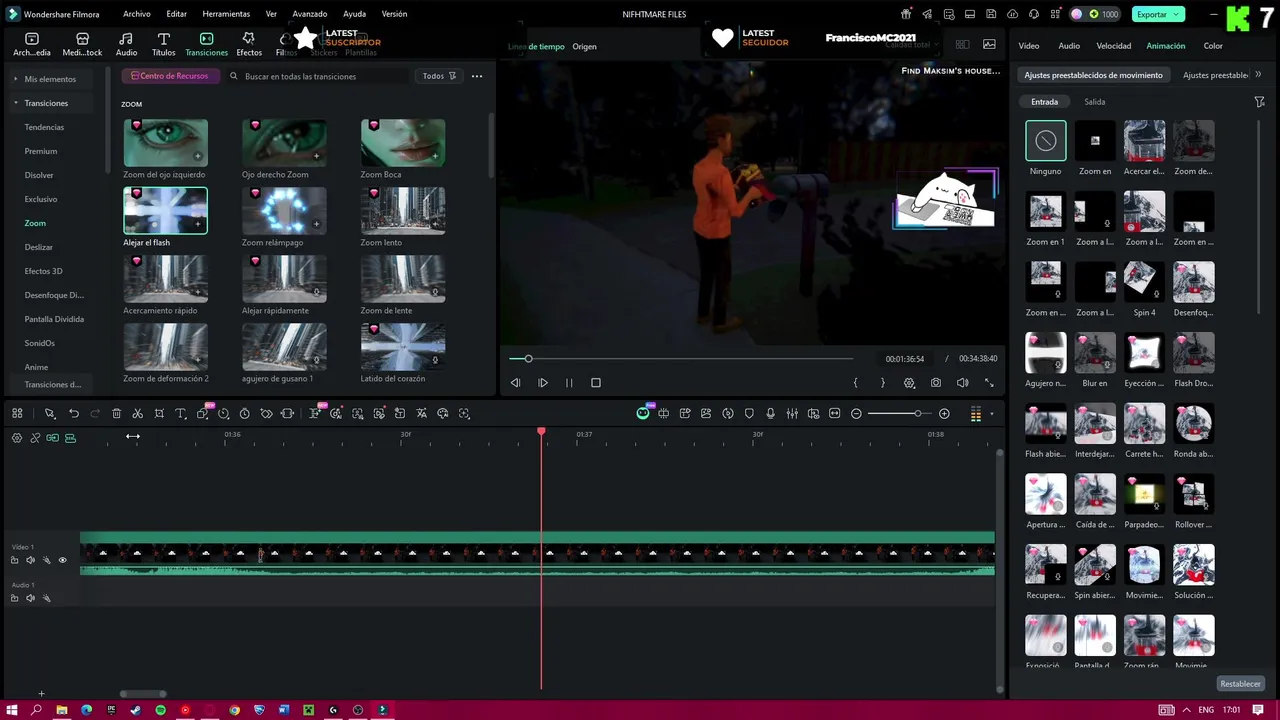Click the delete trash icon in timeline toolbar

point(117,414)
